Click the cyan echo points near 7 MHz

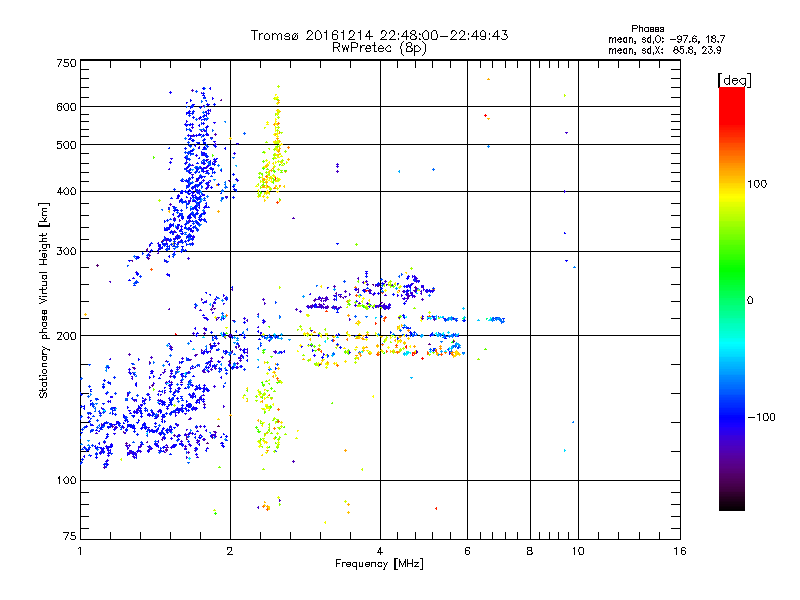pyautogui.click(x=495, y=320)
